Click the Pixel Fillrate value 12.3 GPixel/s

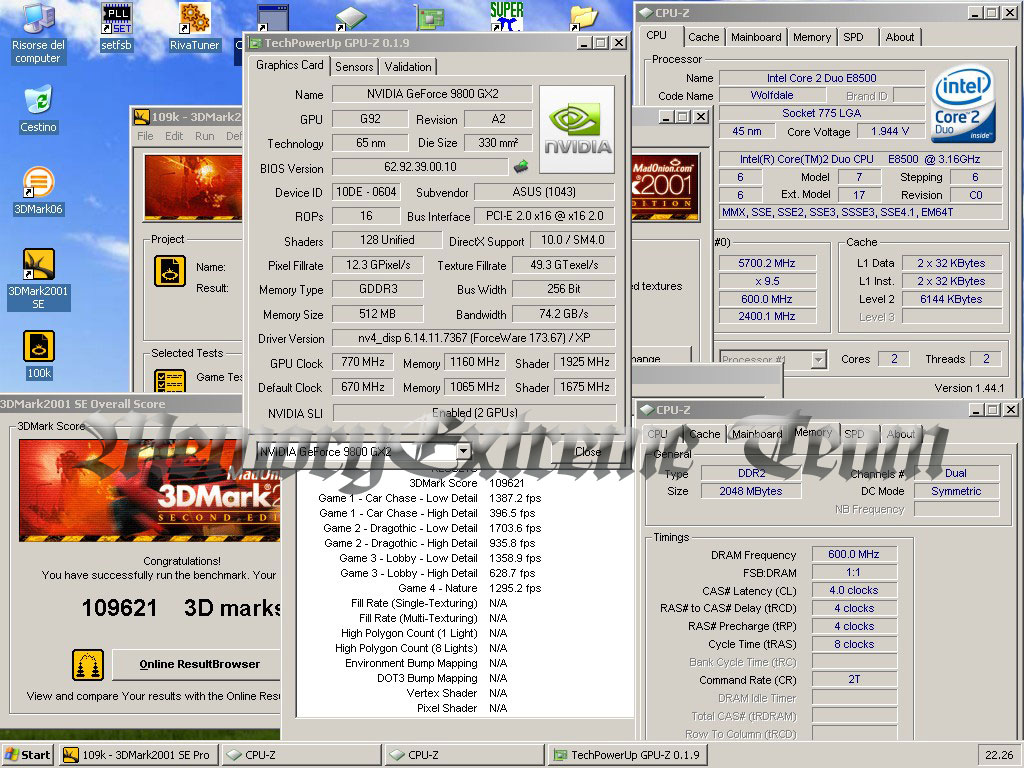point(377,265)
